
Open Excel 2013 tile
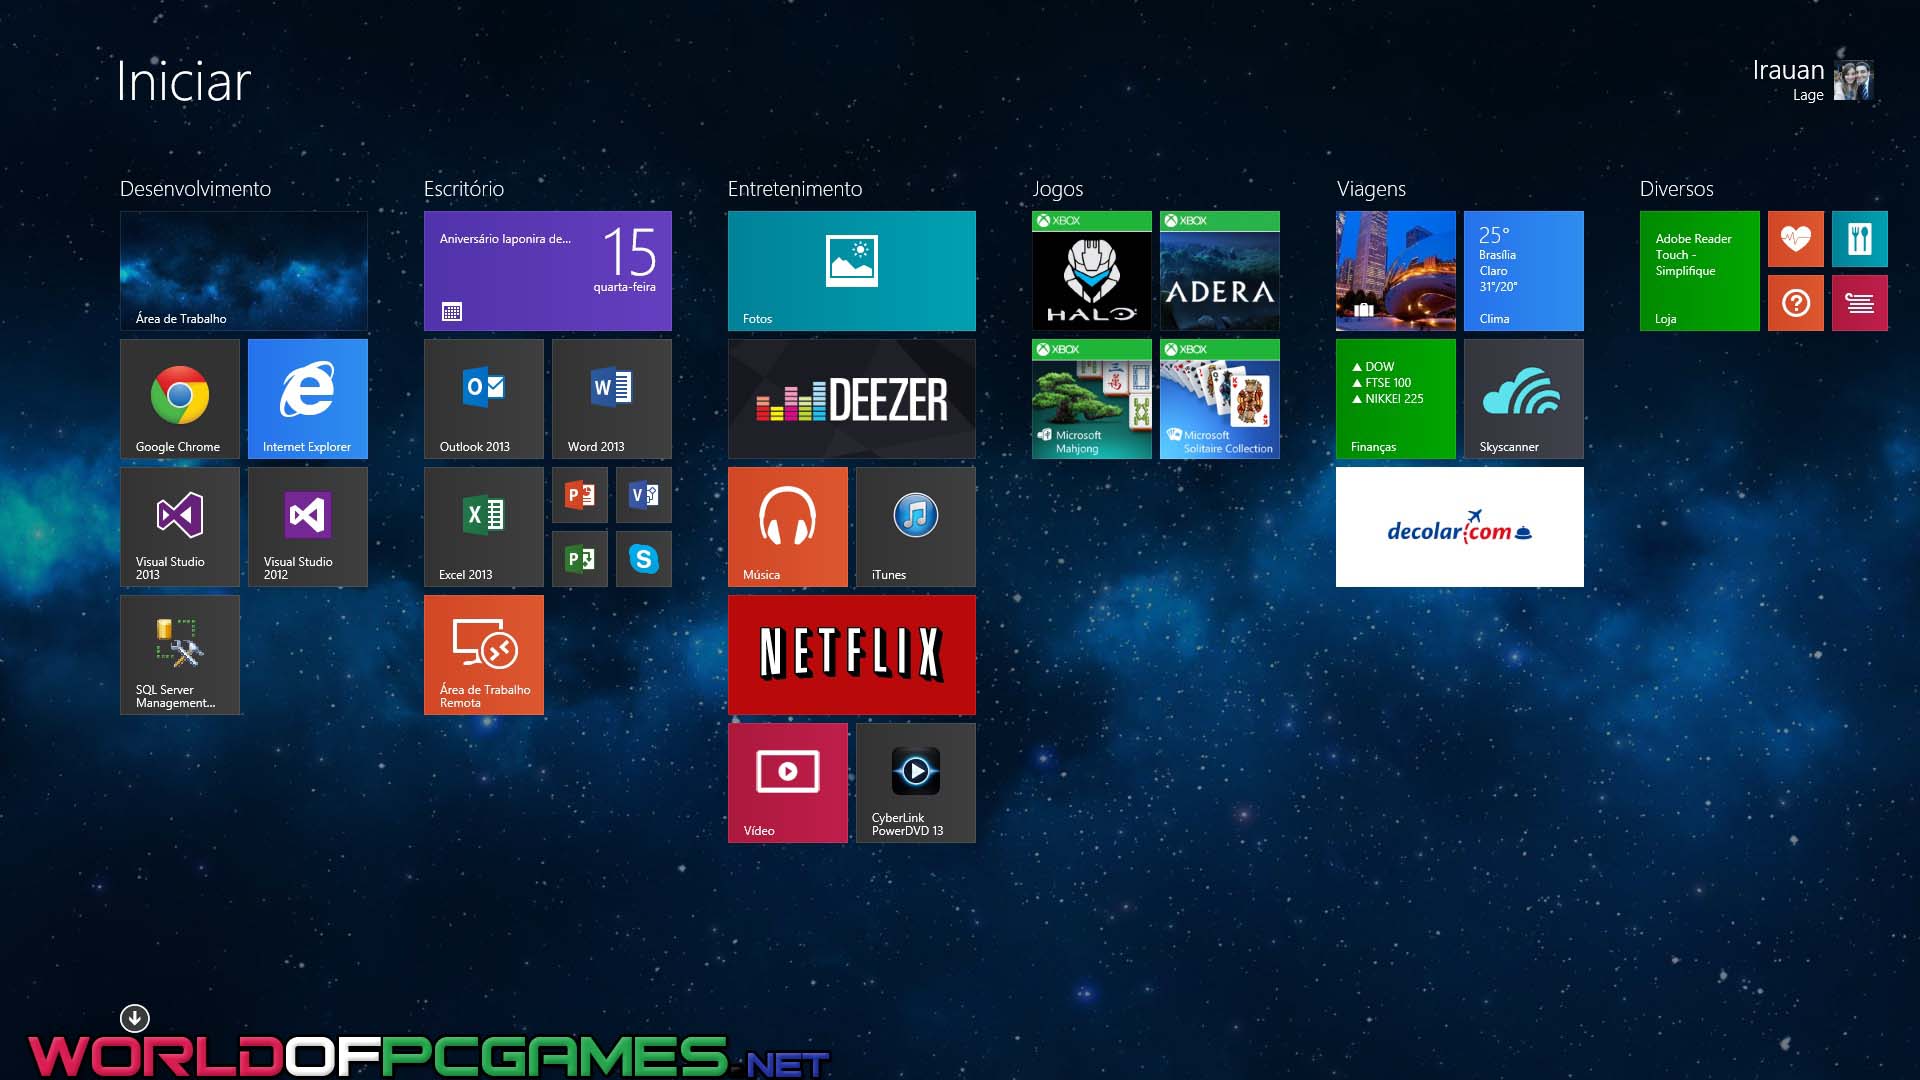[x=484, y=526]
